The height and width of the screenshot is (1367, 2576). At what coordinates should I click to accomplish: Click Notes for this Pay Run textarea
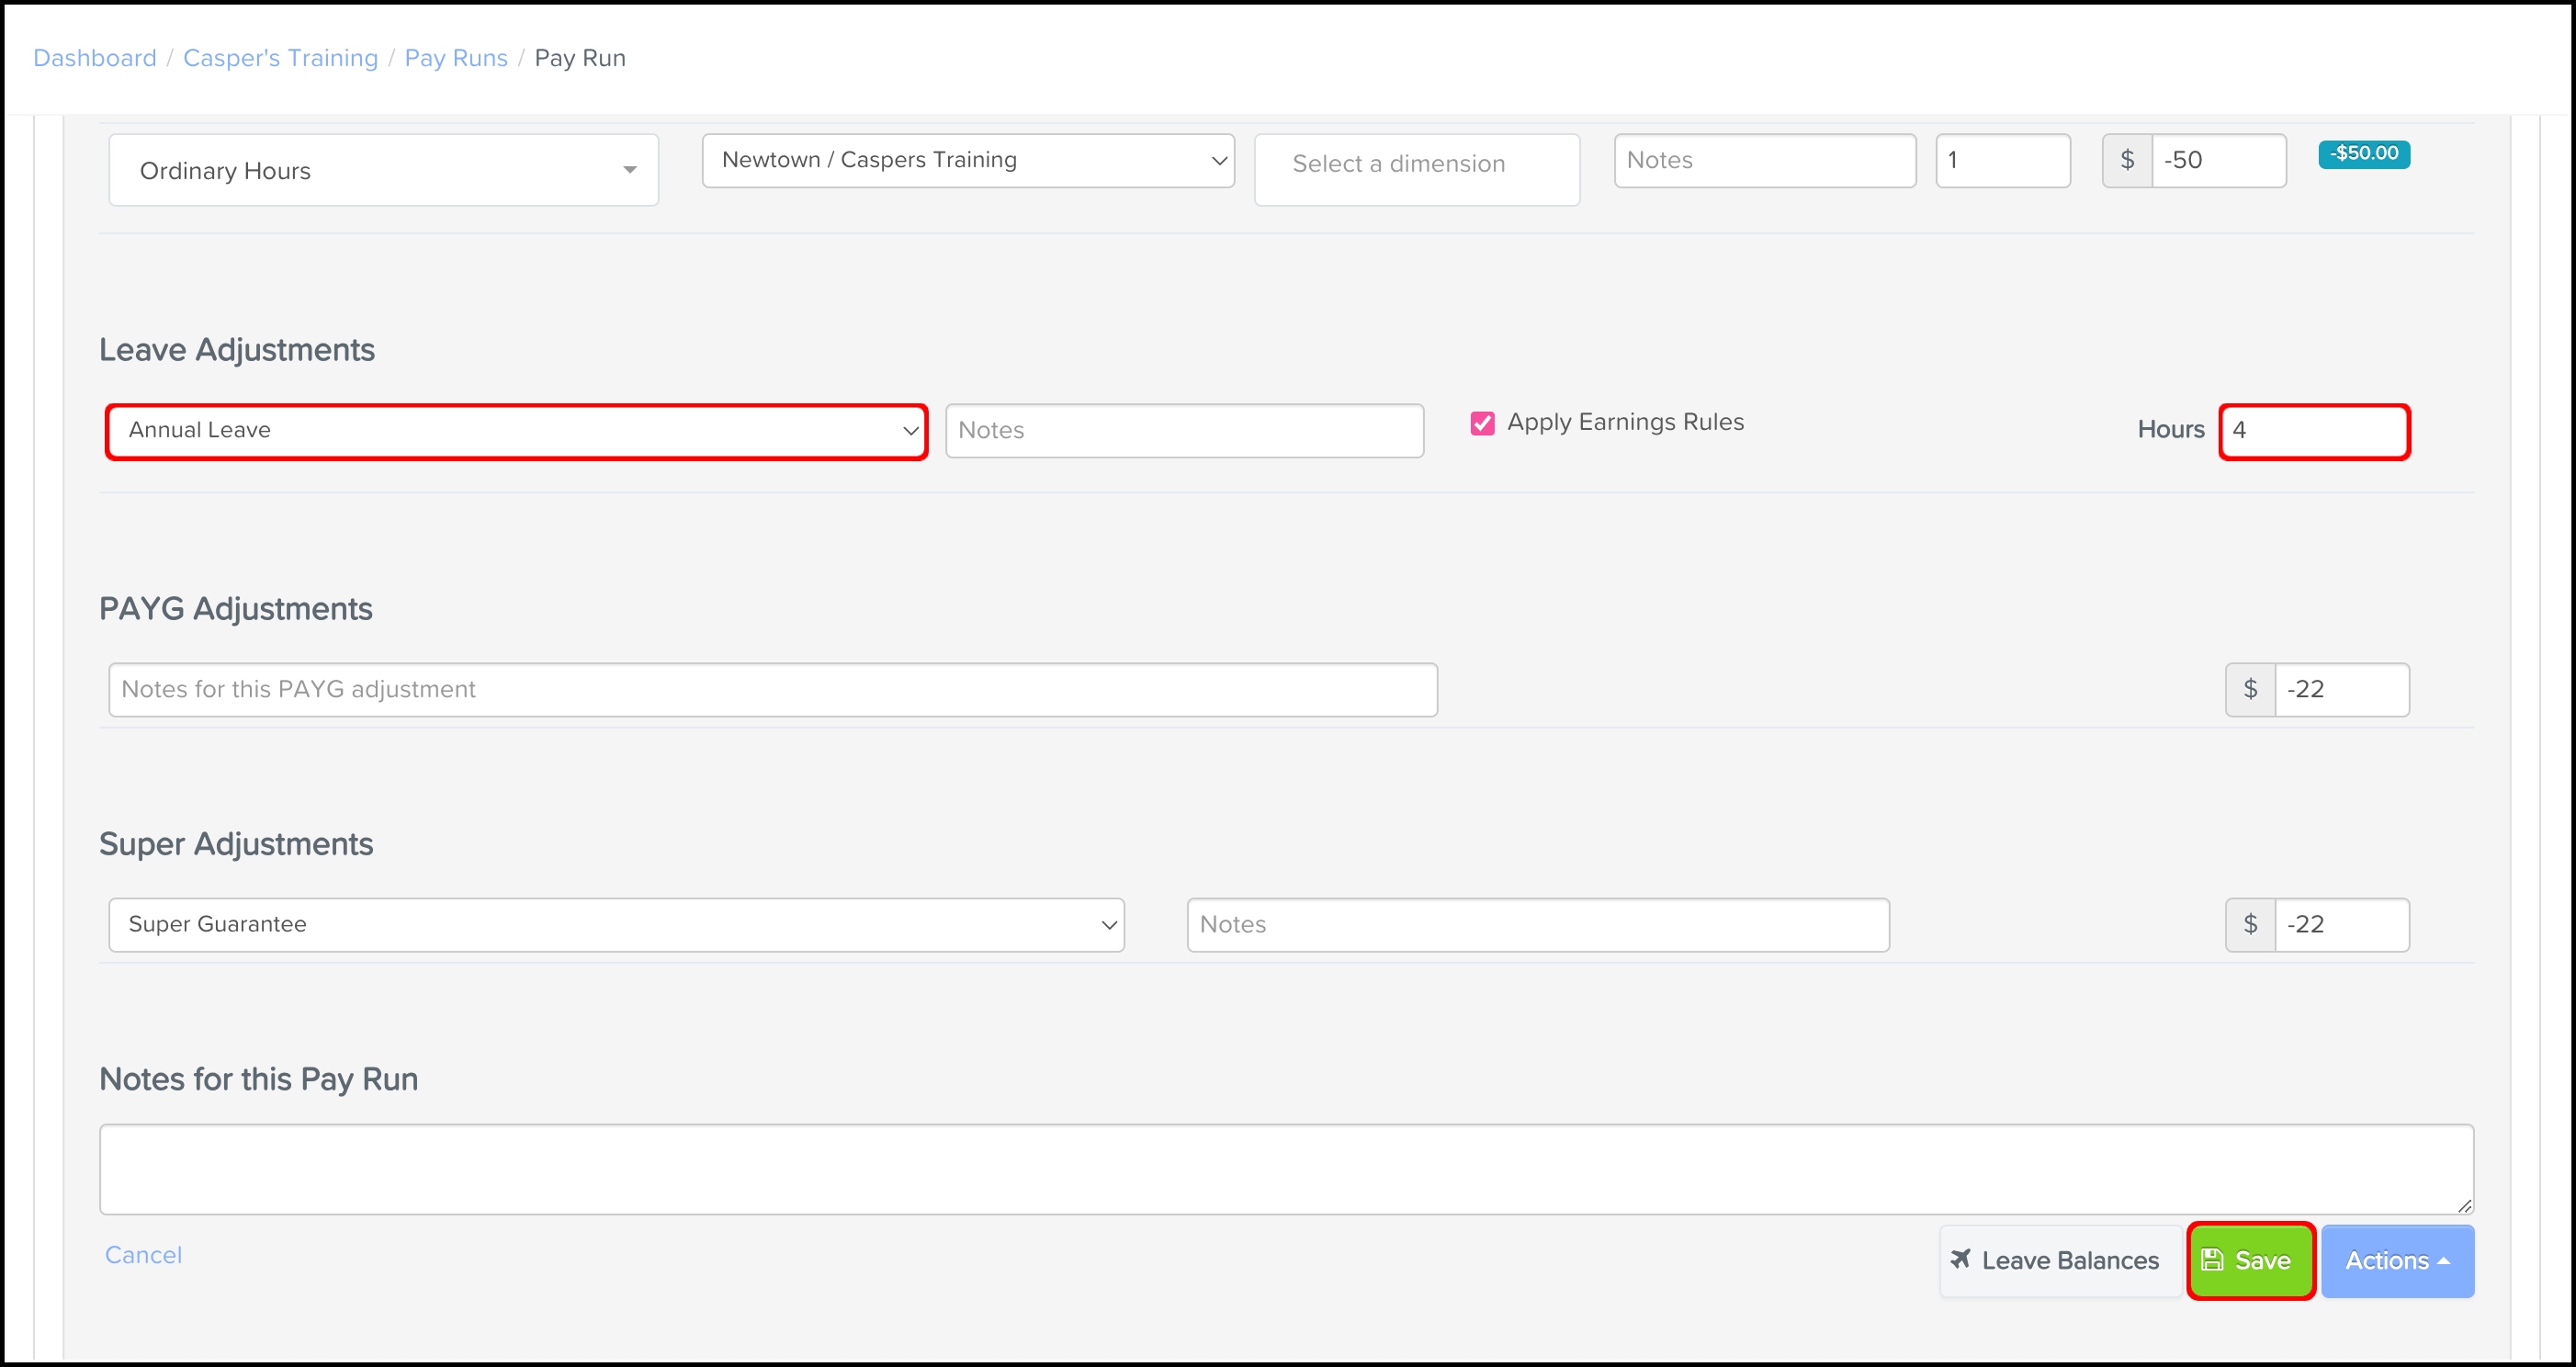pos(1286,1169)
